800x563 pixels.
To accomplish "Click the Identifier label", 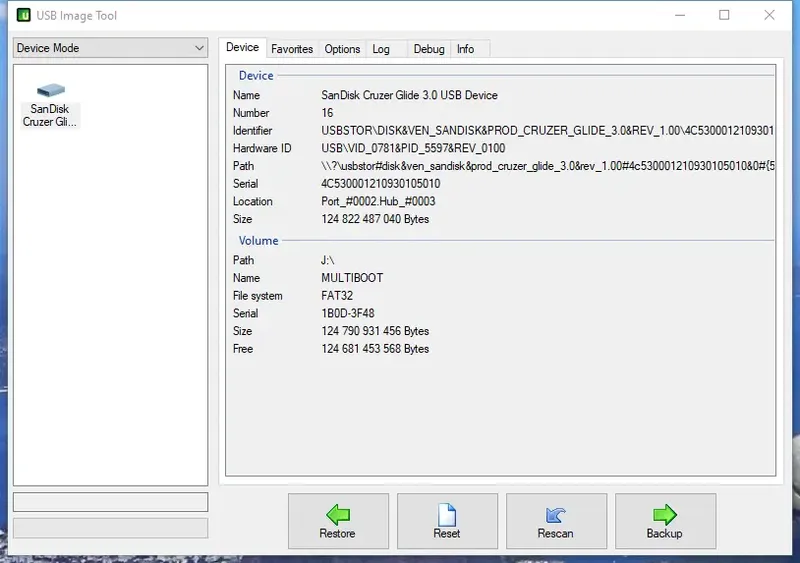I will tap(253, 131).
